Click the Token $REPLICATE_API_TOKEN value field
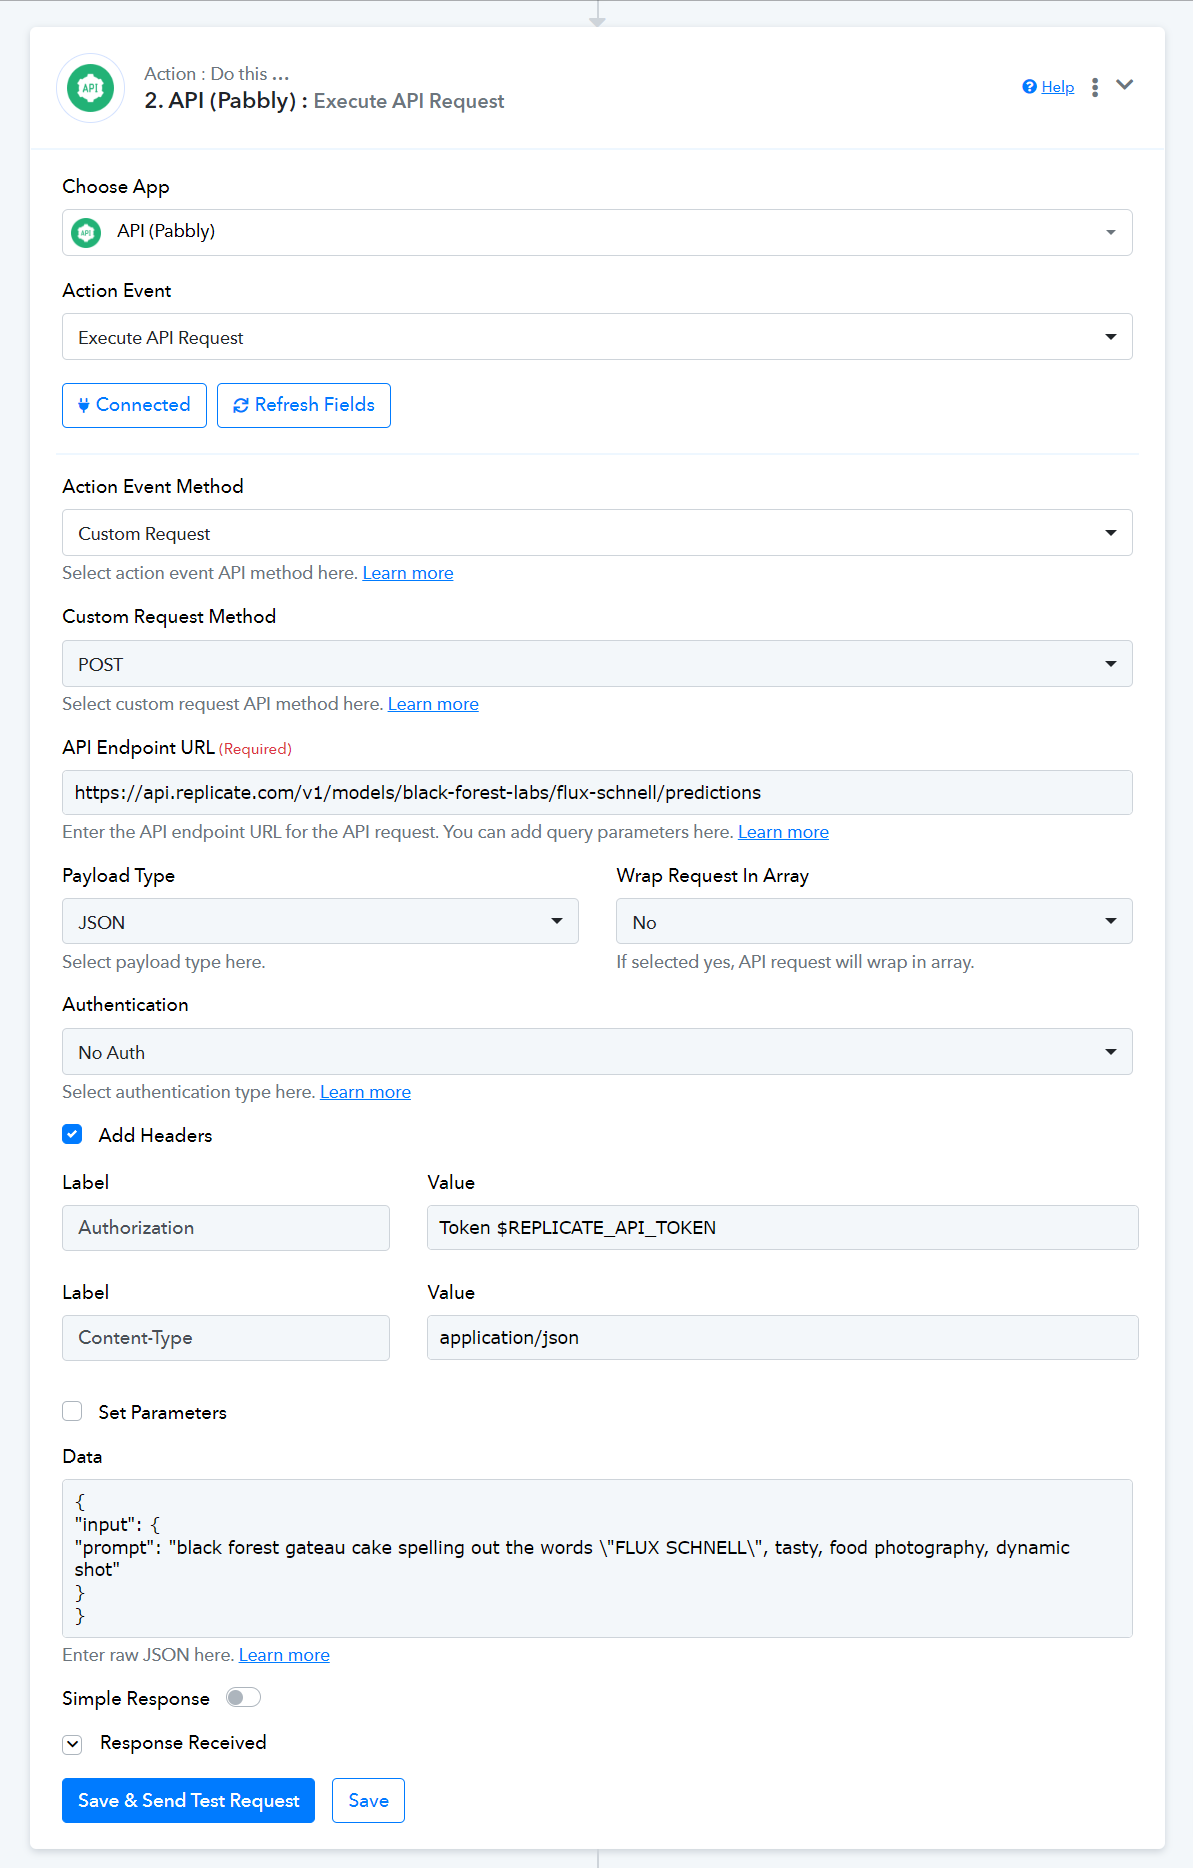1193x1868 pixels. pos(782,1228)
